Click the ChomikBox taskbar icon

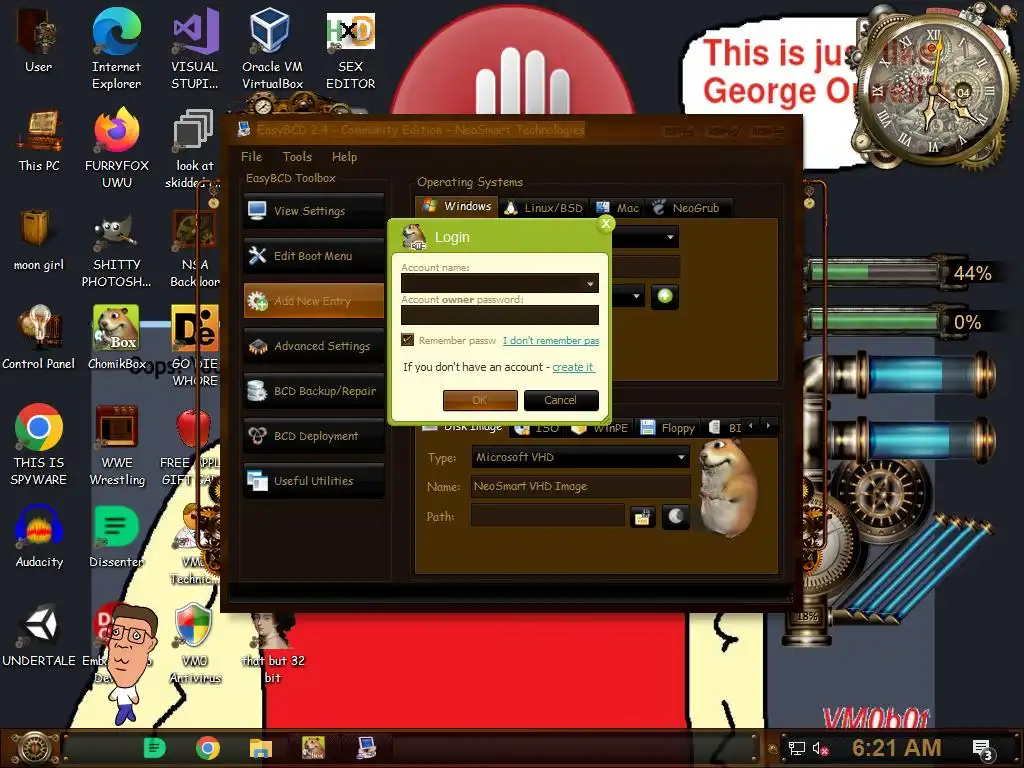[313, 747]
